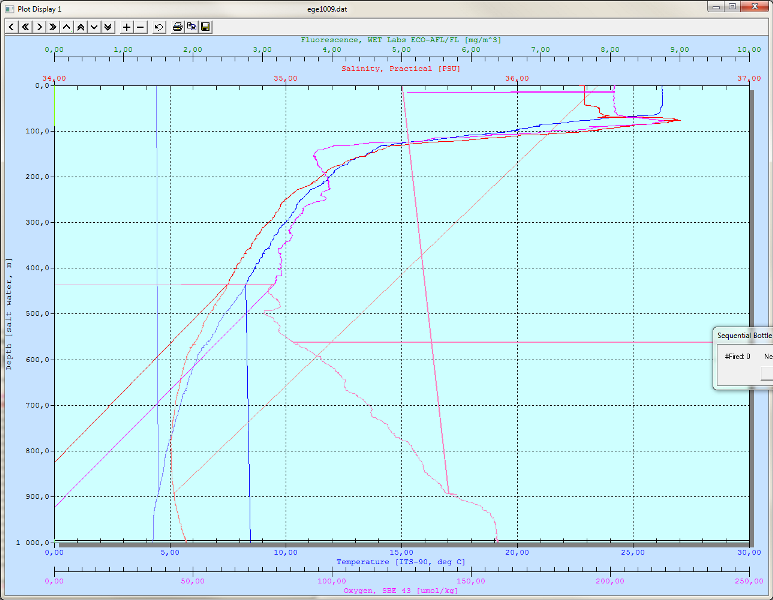The image size is (773, 600).
Task: Click the 8,00 fluorescence axis label
Action: click(x=610, y=50)
